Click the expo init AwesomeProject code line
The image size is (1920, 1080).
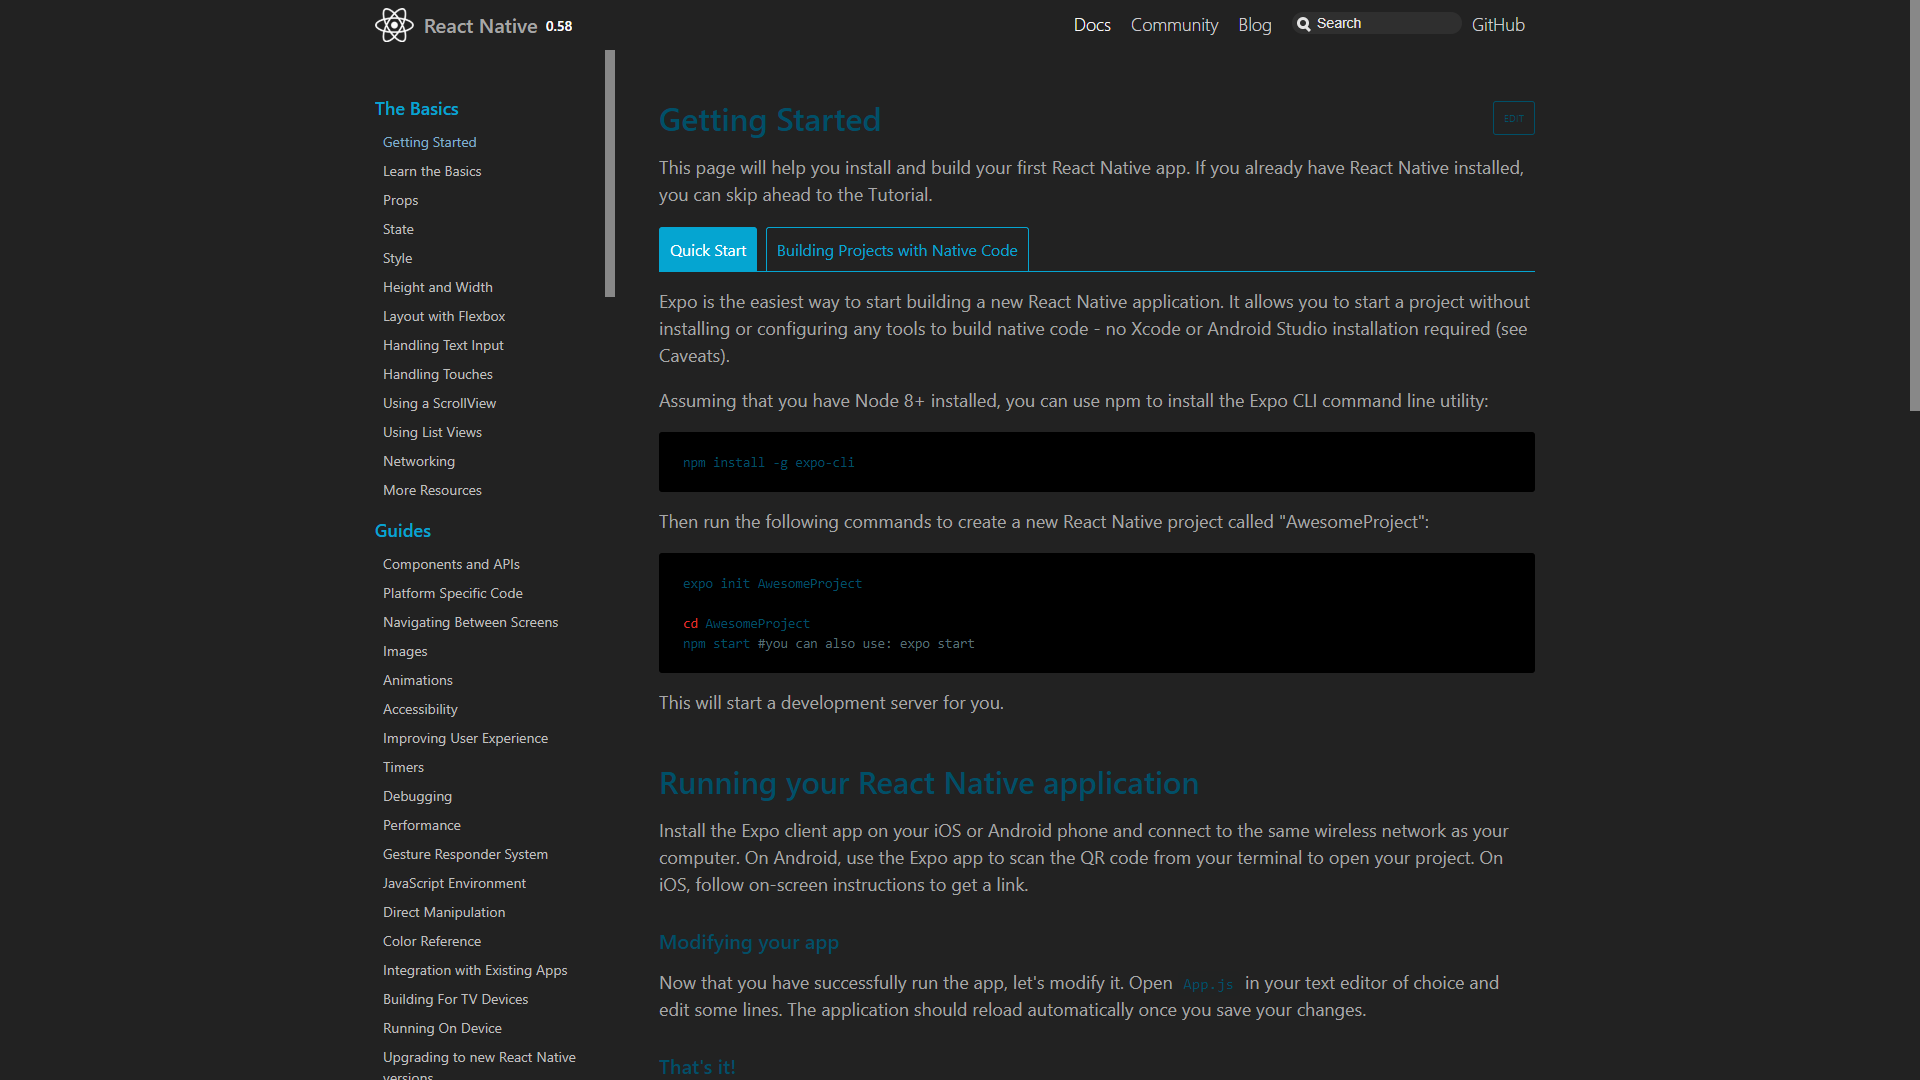click(772, 584)
